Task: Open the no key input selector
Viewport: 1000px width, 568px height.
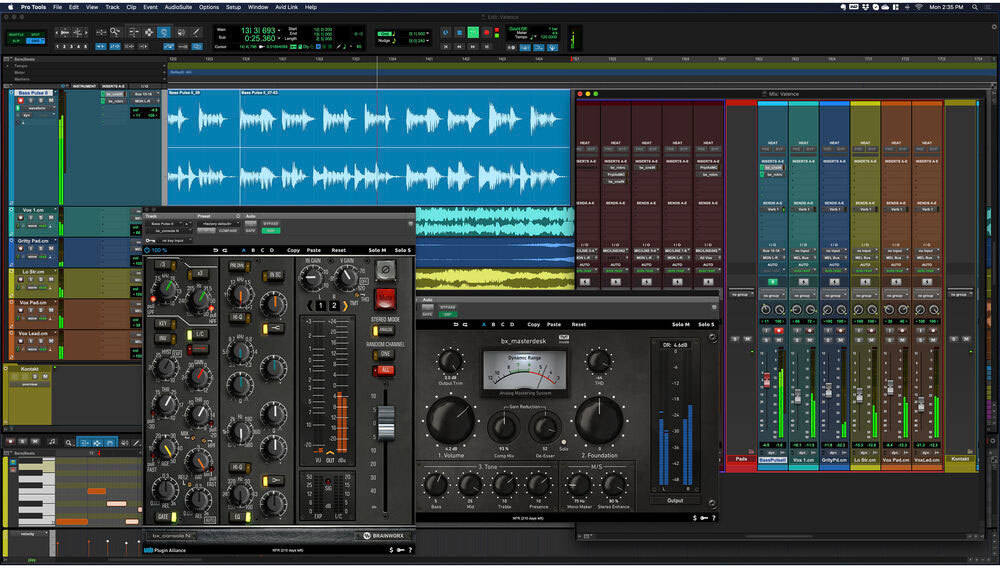Action: pyautogui.click(x=172, y=241)
